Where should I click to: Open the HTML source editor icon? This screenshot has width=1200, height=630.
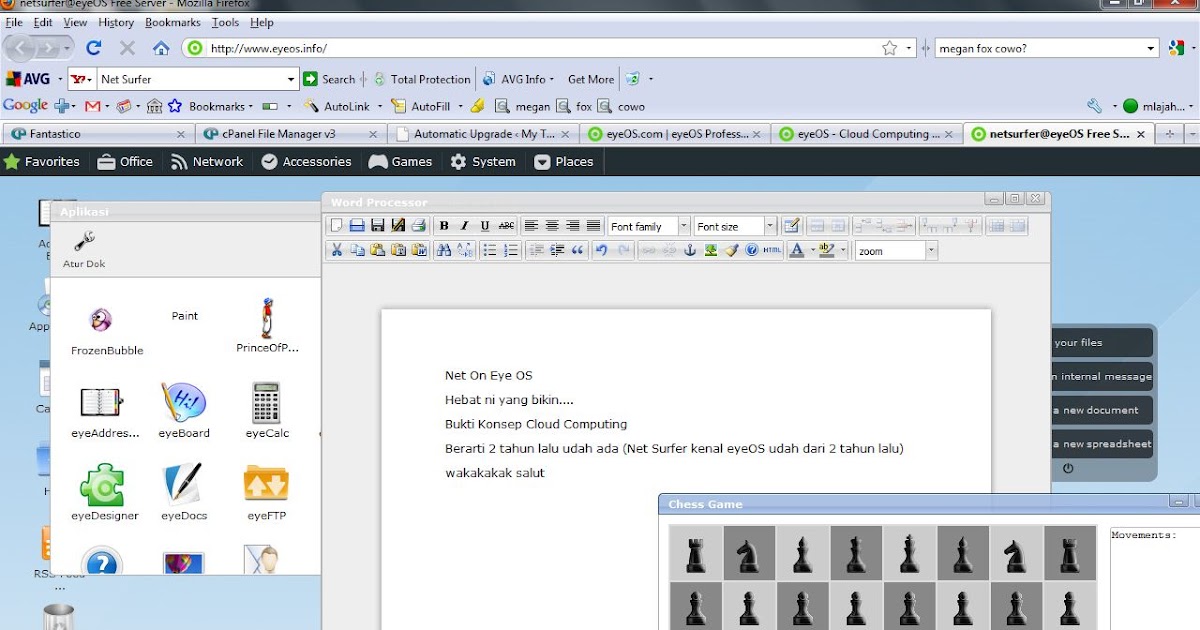[772, 250]
